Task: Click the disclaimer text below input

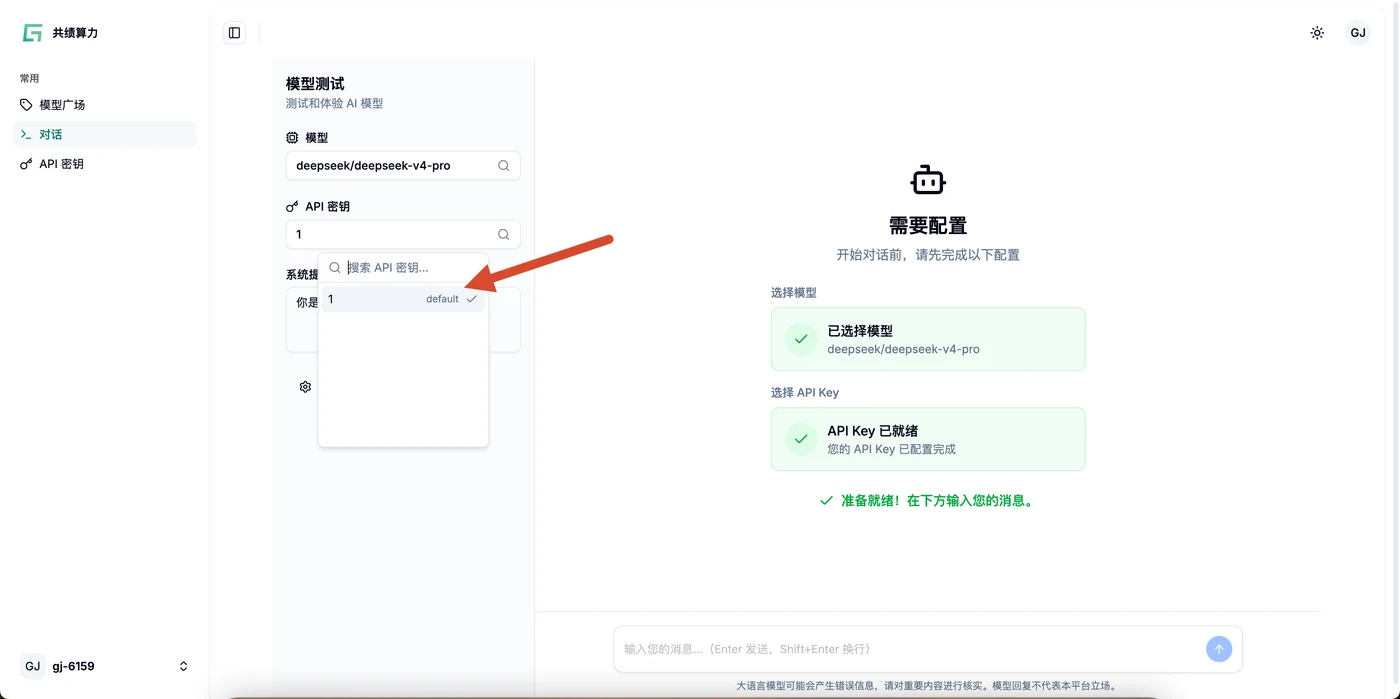Action: point(927,686)
